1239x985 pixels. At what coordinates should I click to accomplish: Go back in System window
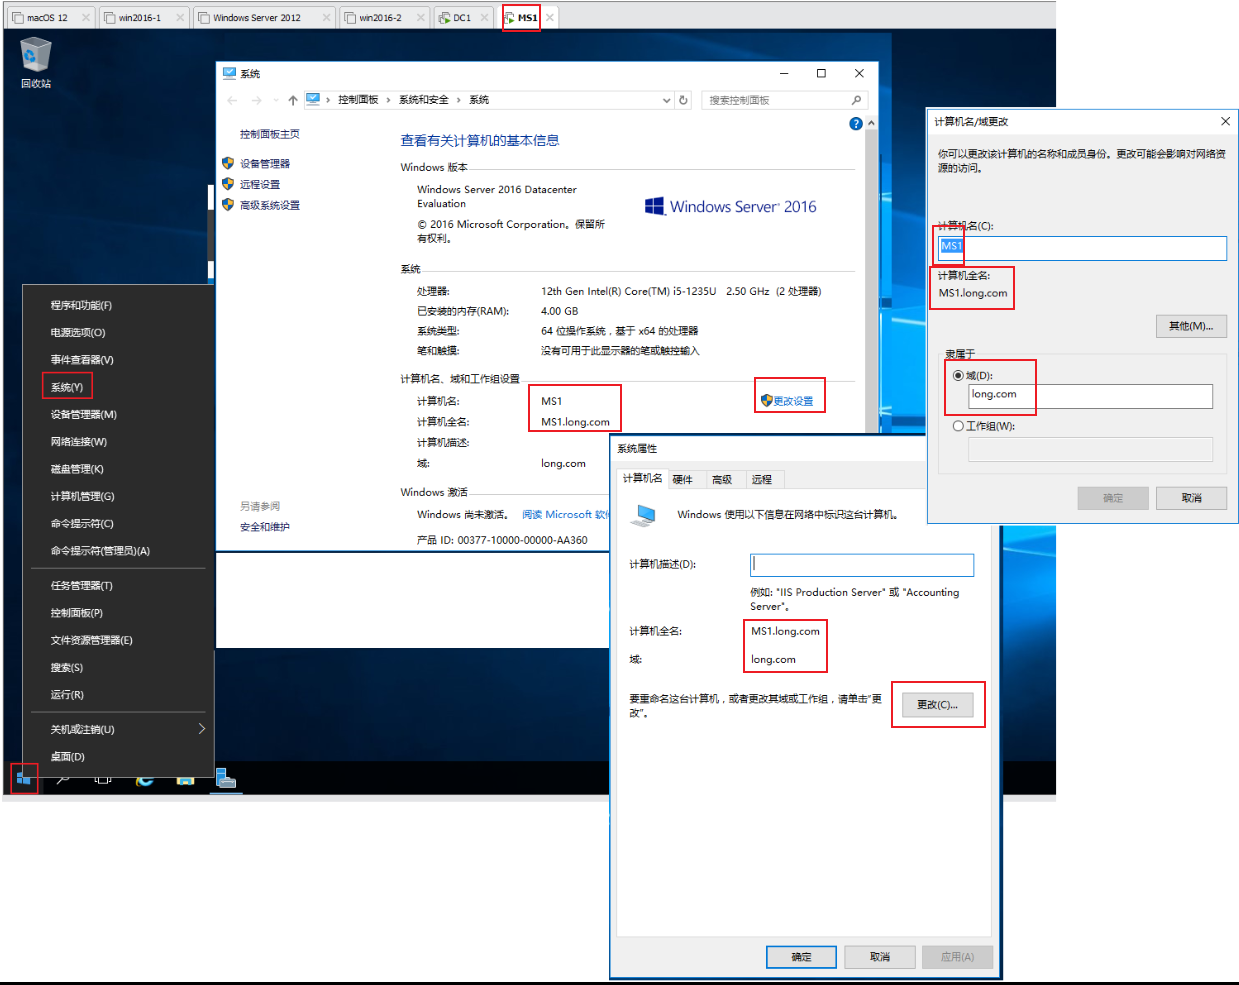tap(232, 100)
